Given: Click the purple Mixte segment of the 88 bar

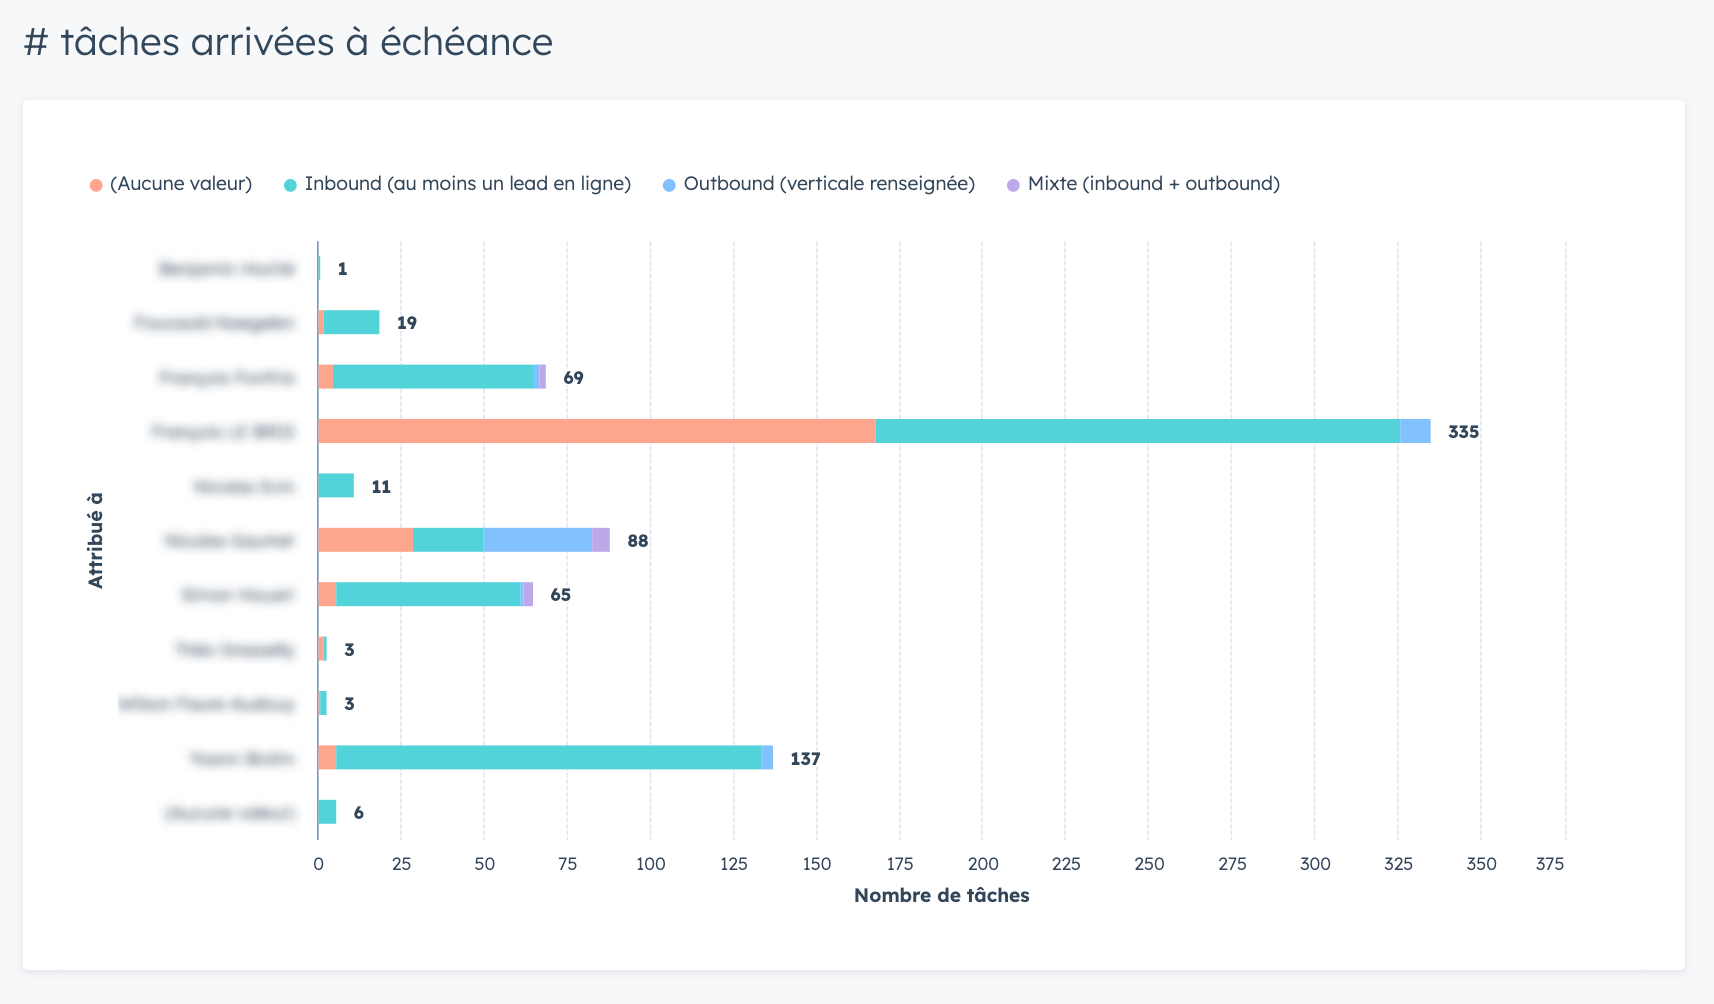Looking at the screenshot, I should click(x=601, y=540).
